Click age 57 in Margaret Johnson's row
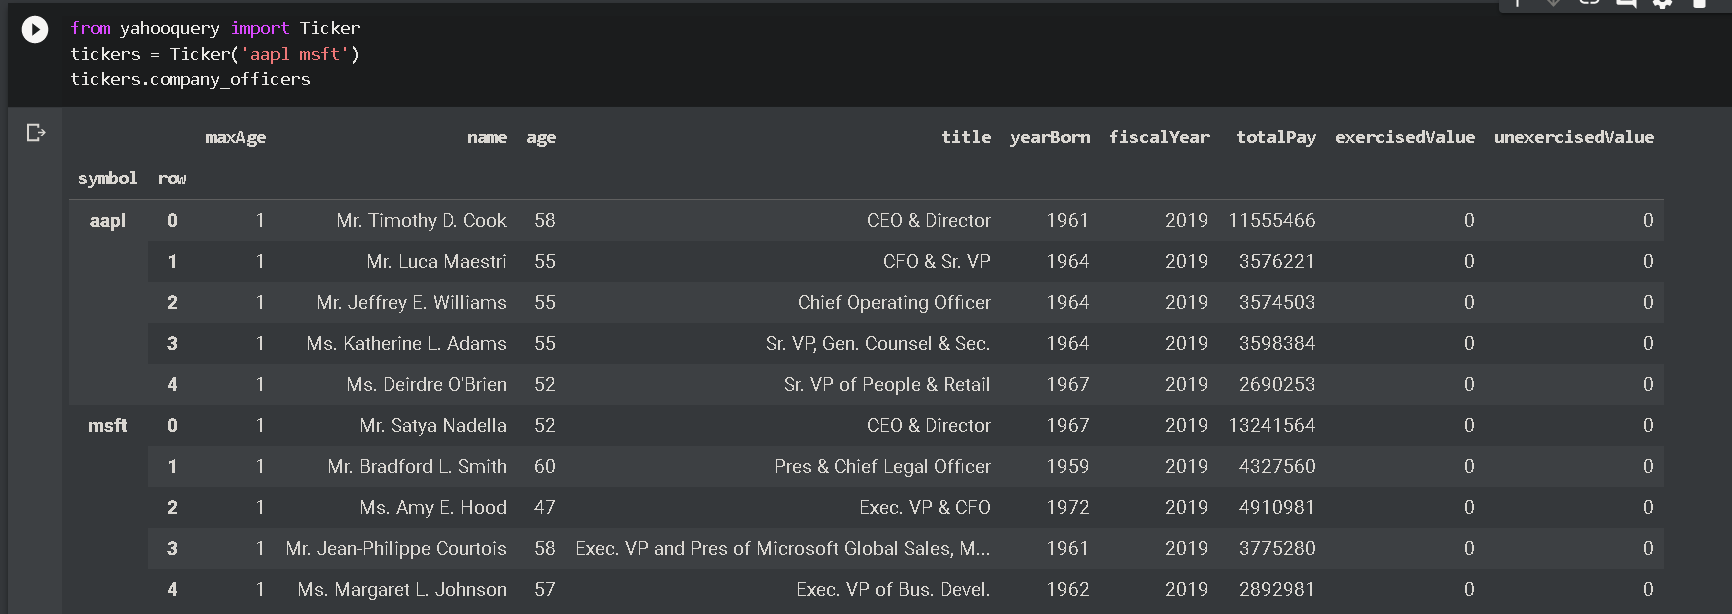The image size is (1732, 614). point(544,589)
